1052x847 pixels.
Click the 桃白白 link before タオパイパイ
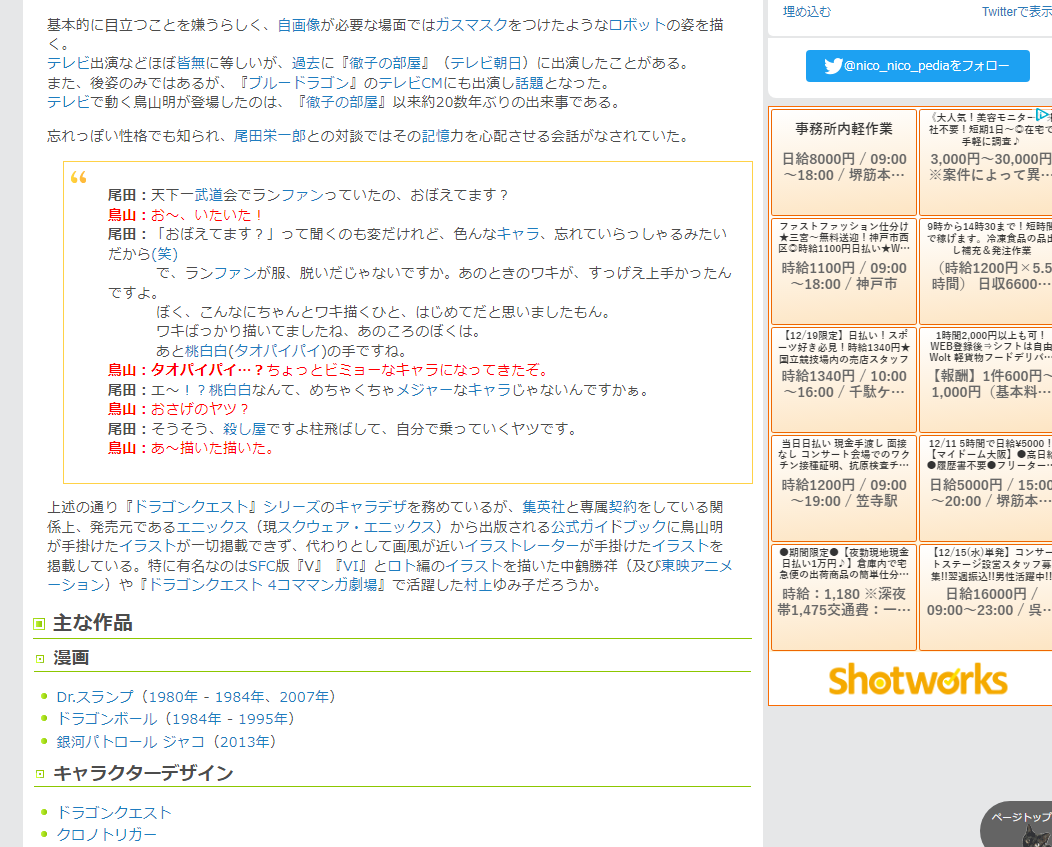207,351
